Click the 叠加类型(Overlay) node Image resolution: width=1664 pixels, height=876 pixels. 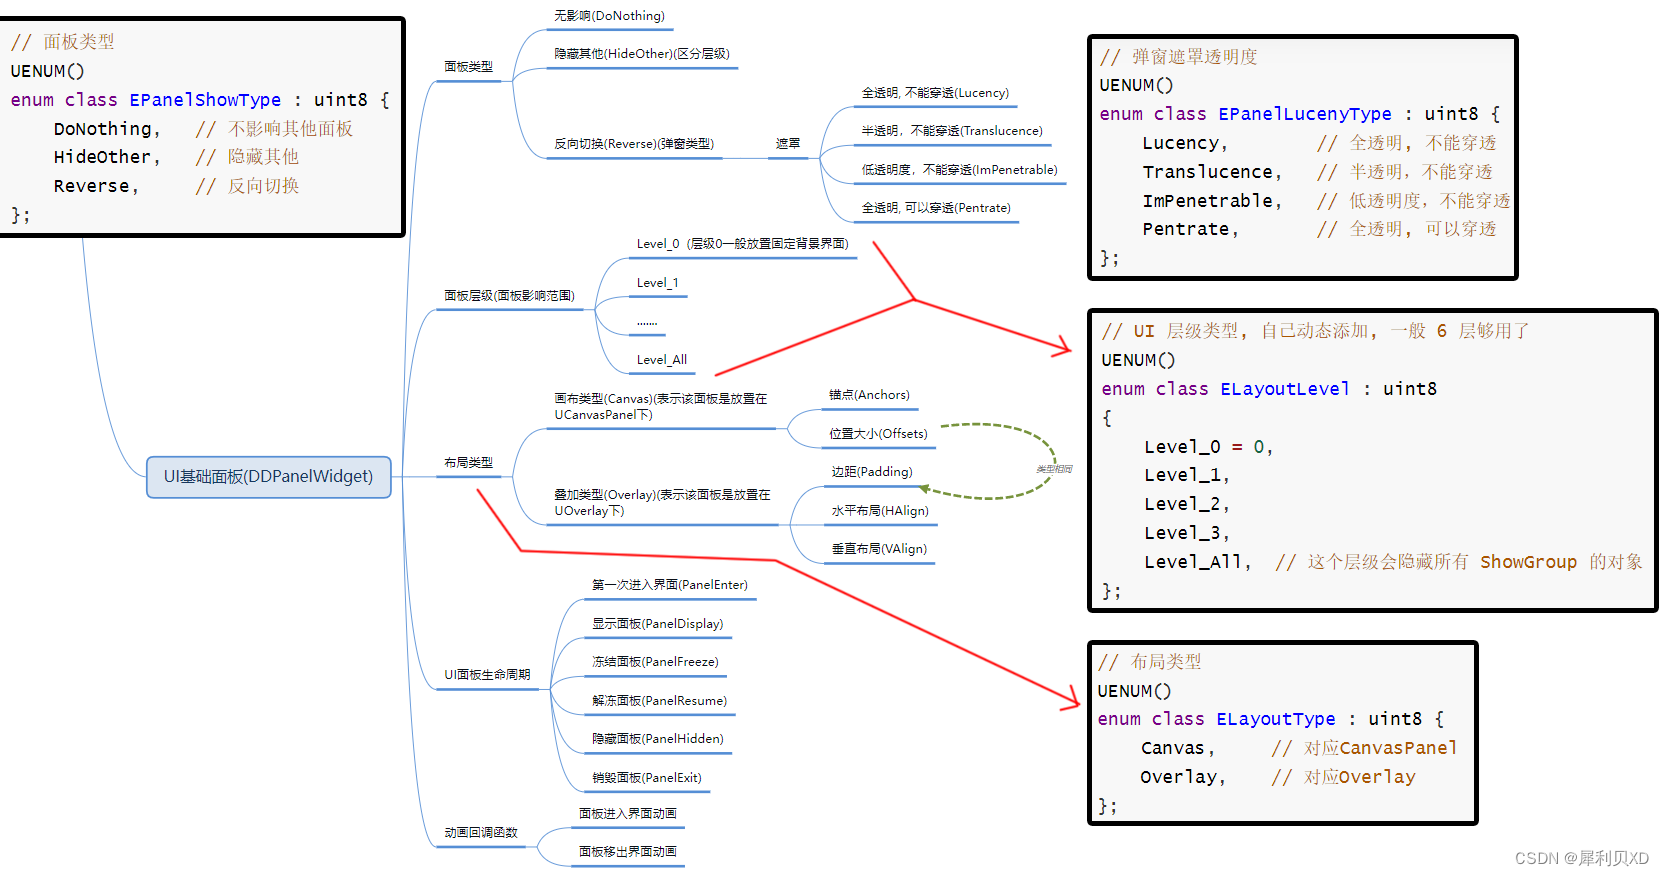click(662, 502)
